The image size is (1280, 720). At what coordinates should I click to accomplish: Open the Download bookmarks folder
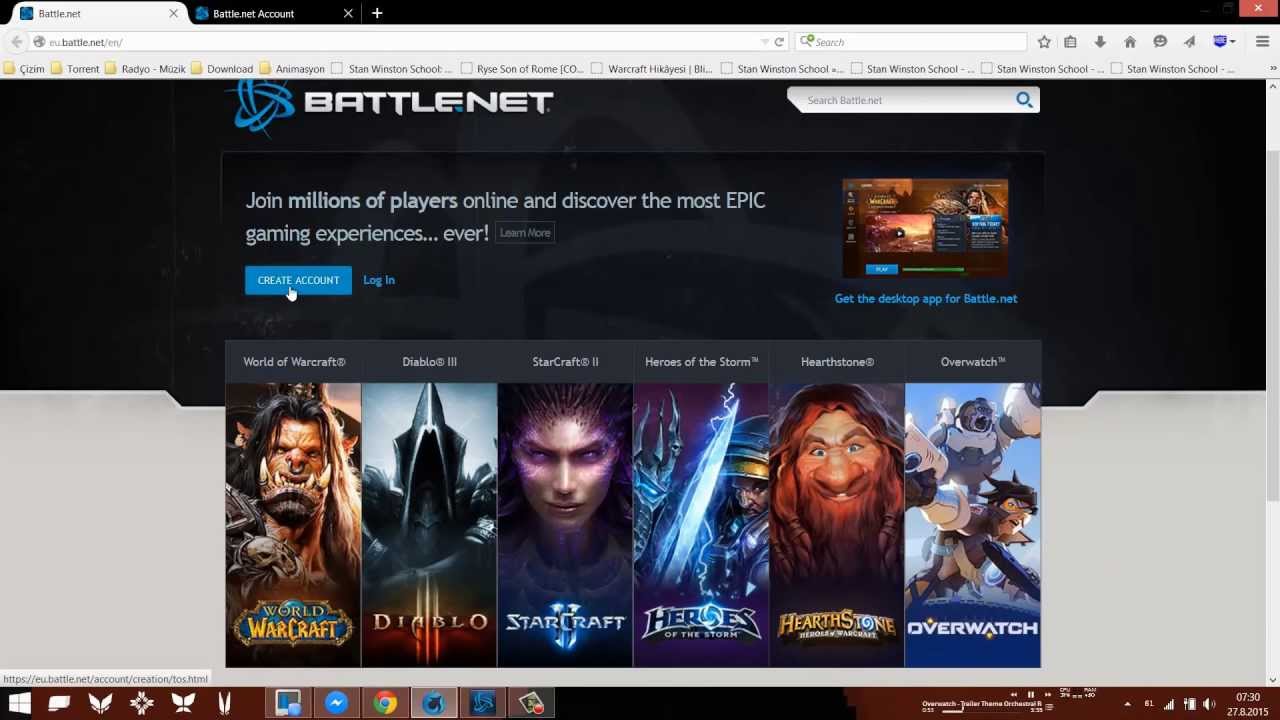(222, 69)
